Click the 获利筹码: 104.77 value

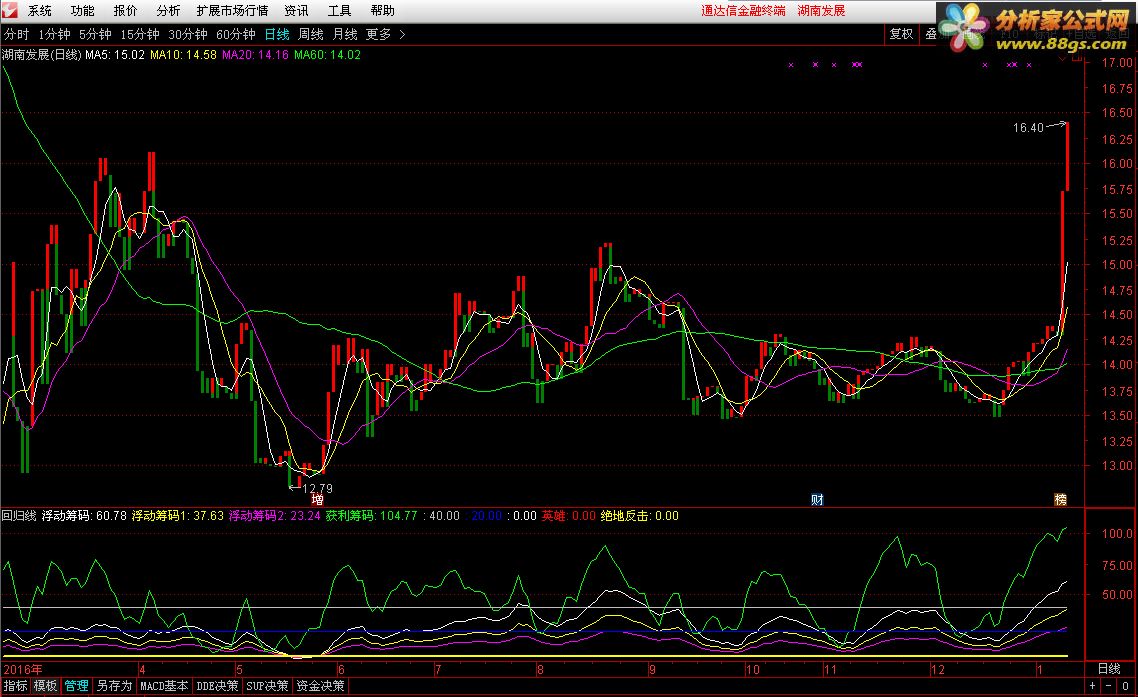pyautogui.click(x=371, y=515)
